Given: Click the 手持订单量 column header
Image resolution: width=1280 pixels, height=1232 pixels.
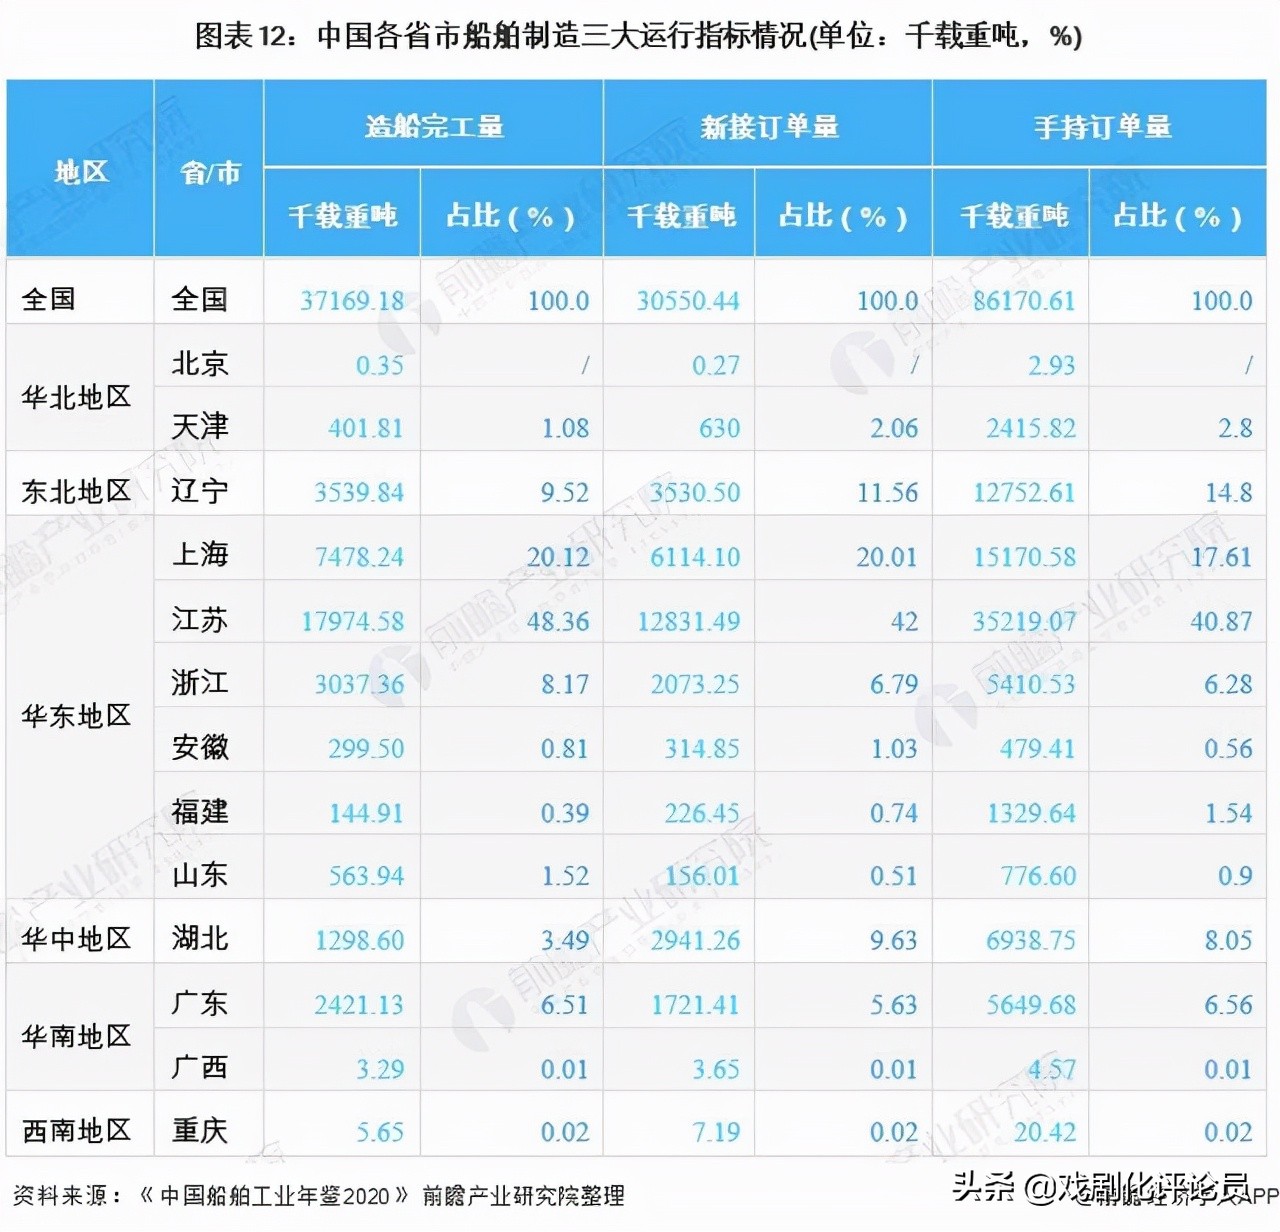Looking at the screenshot, I should pos(1102,126).
